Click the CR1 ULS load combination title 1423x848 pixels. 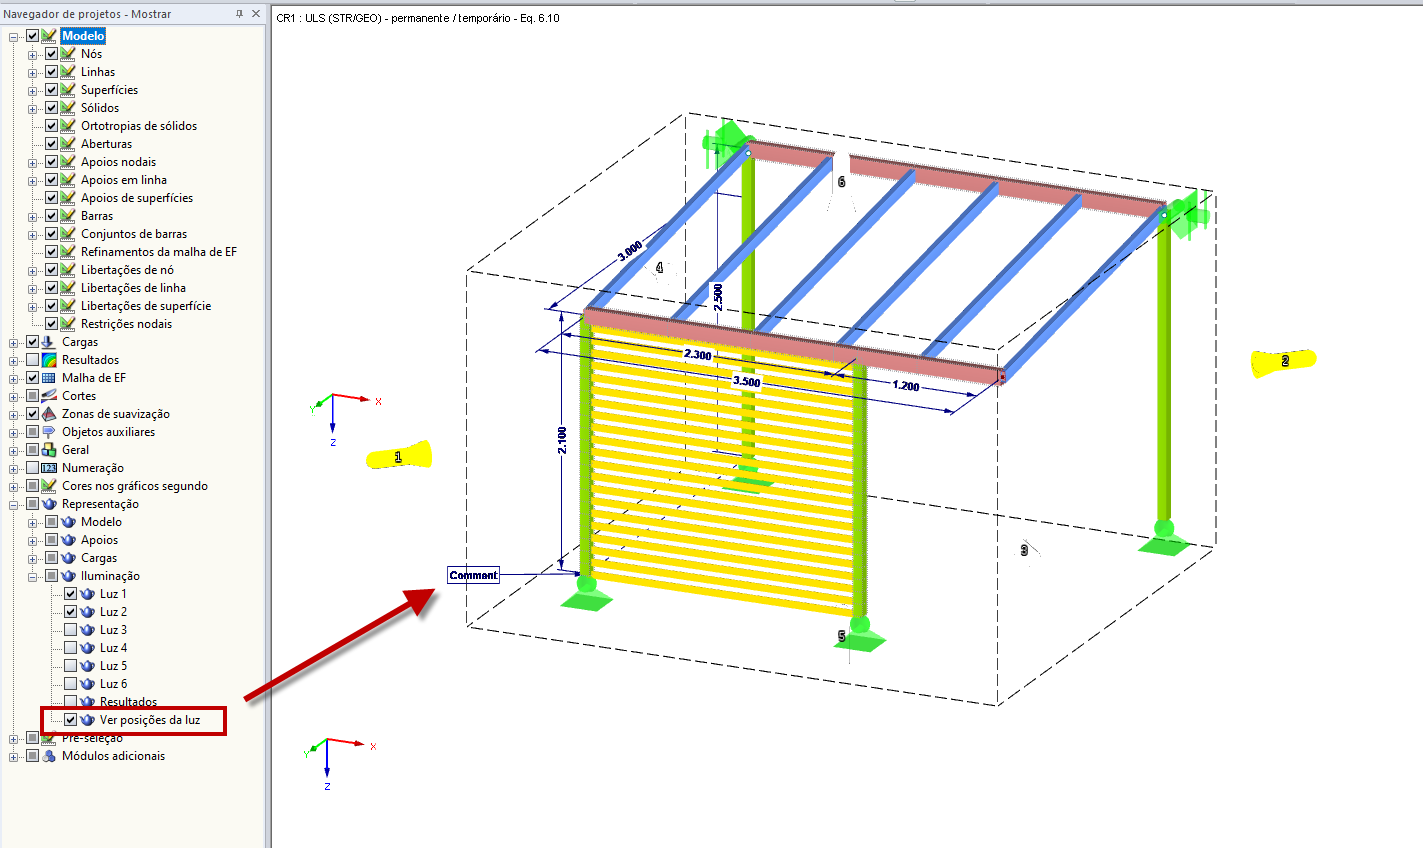click(418, 18)
